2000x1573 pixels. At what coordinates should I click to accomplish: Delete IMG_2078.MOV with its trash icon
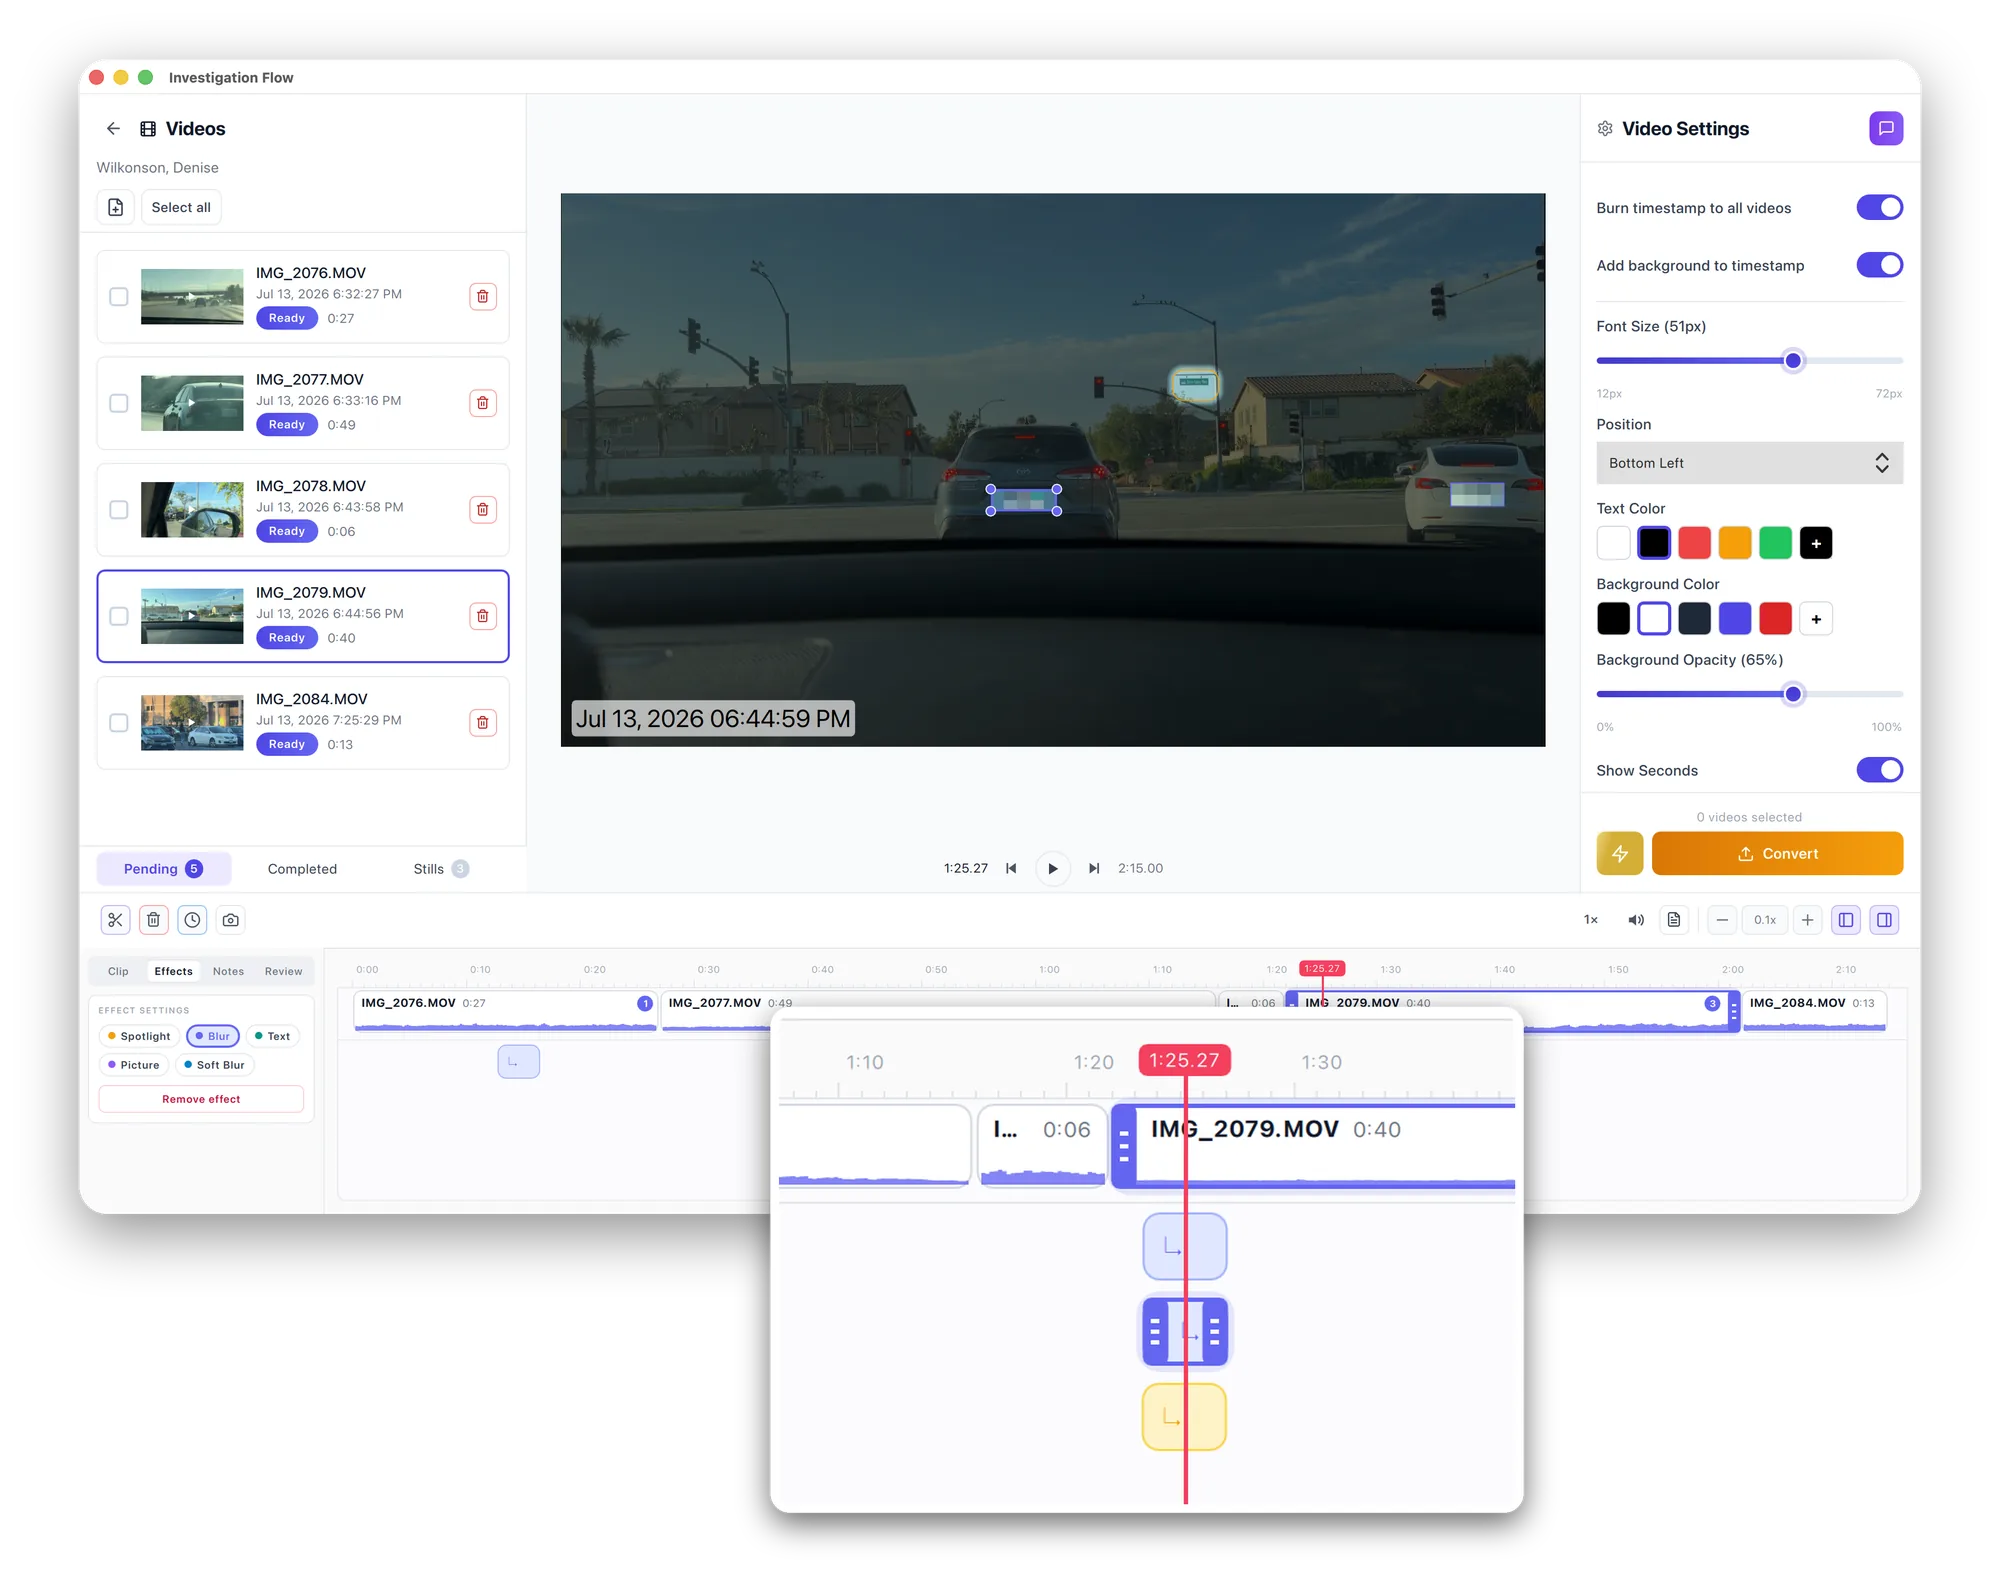point(483,510)
